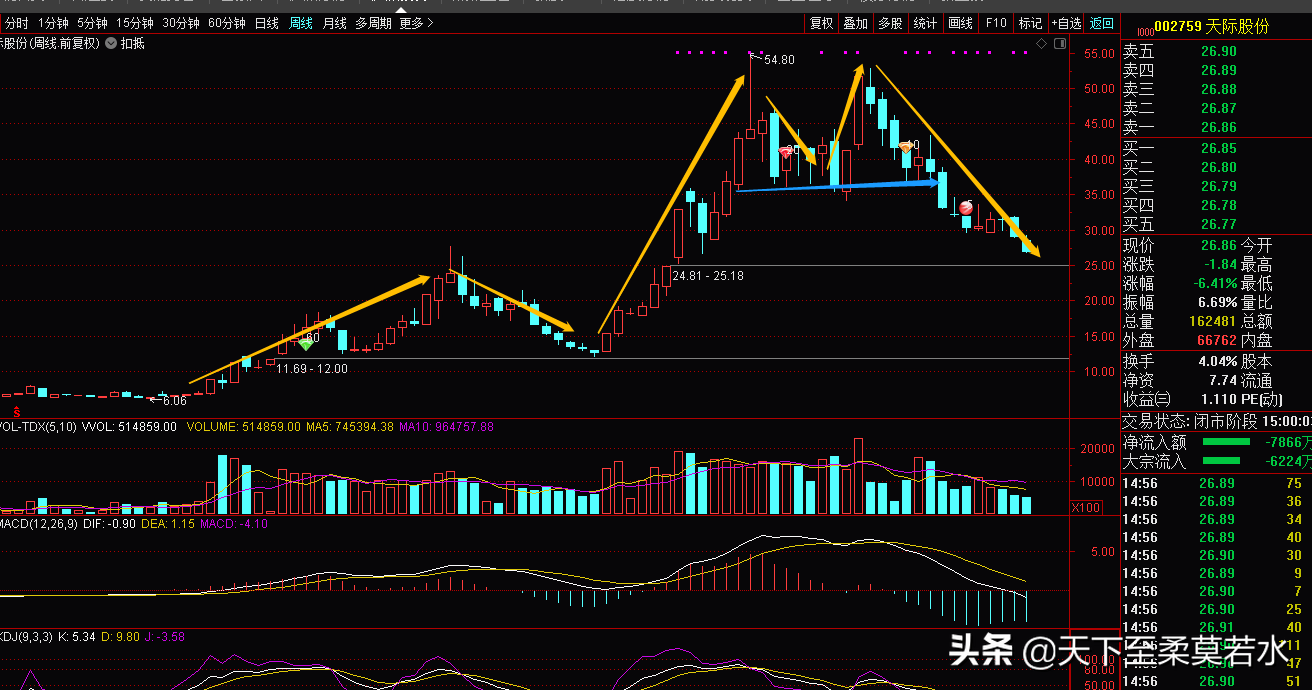Click the 换手 value 4.04%

coord(1216,362)
